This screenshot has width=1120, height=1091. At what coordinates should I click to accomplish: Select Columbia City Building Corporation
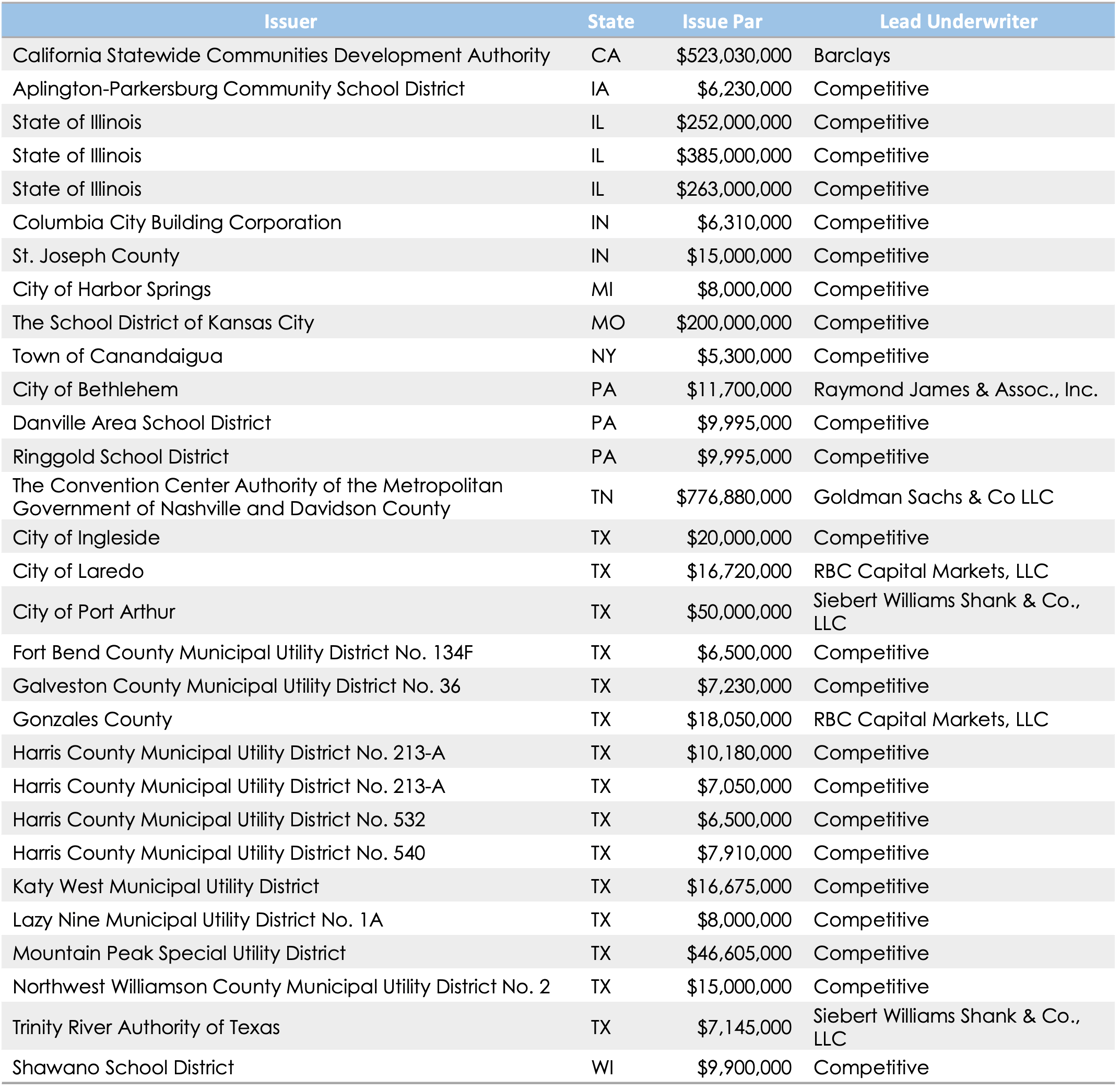[177, 222]
